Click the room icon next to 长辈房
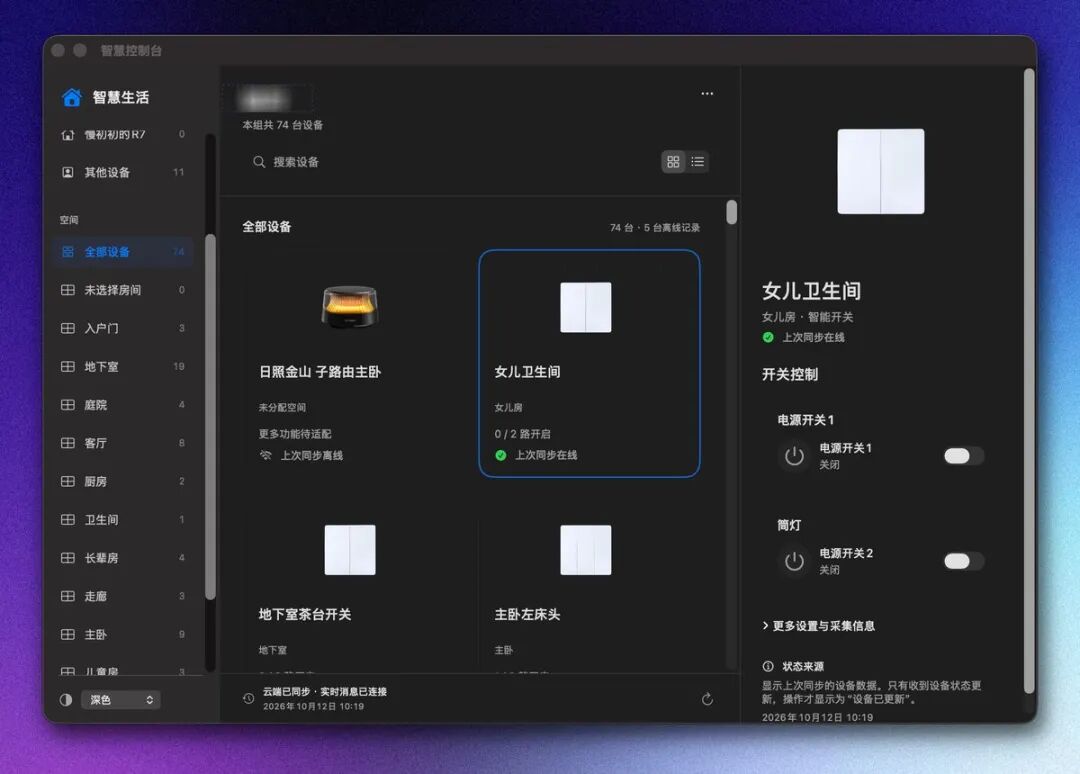1080x774 pixels. (68, 558)
